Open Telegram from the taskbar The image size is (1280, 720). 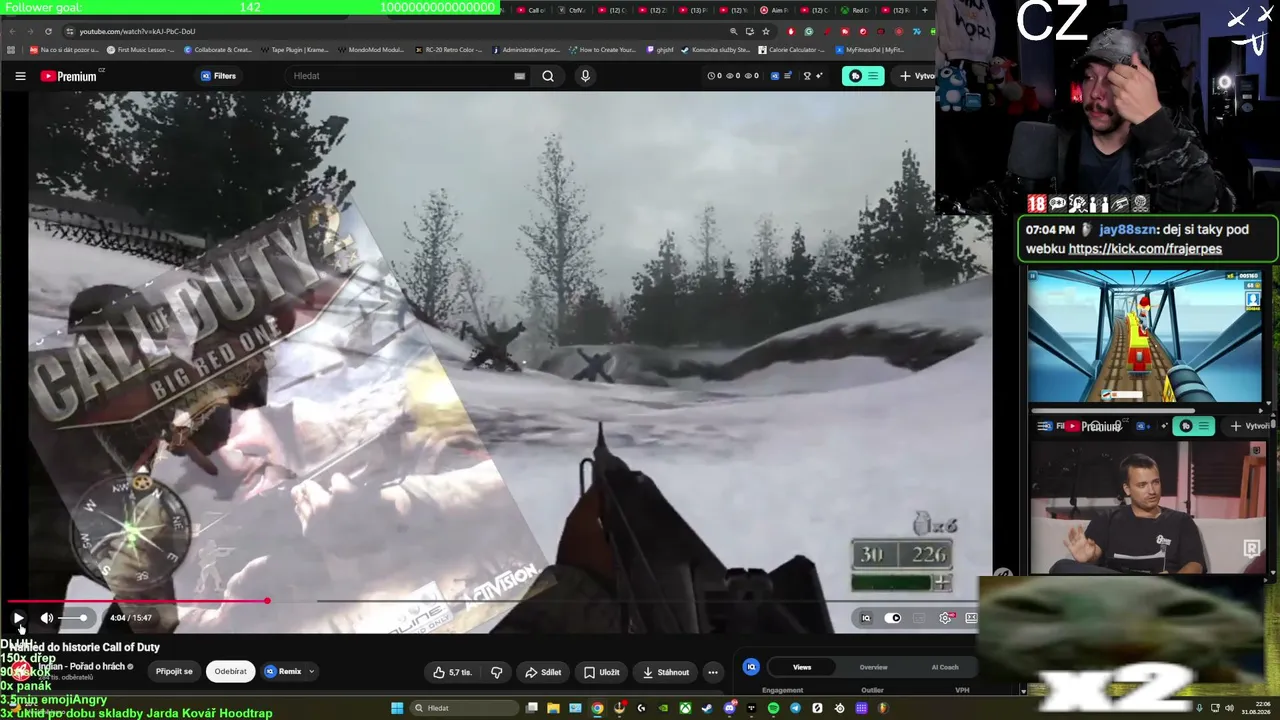click(795, 708)
